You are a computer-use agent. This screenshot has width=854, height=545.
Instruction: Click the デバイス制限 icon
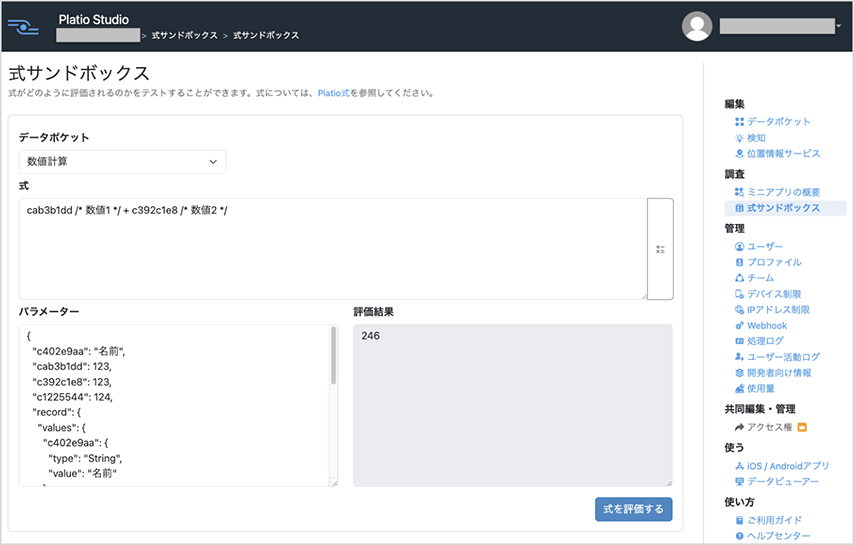click(739, 294)
